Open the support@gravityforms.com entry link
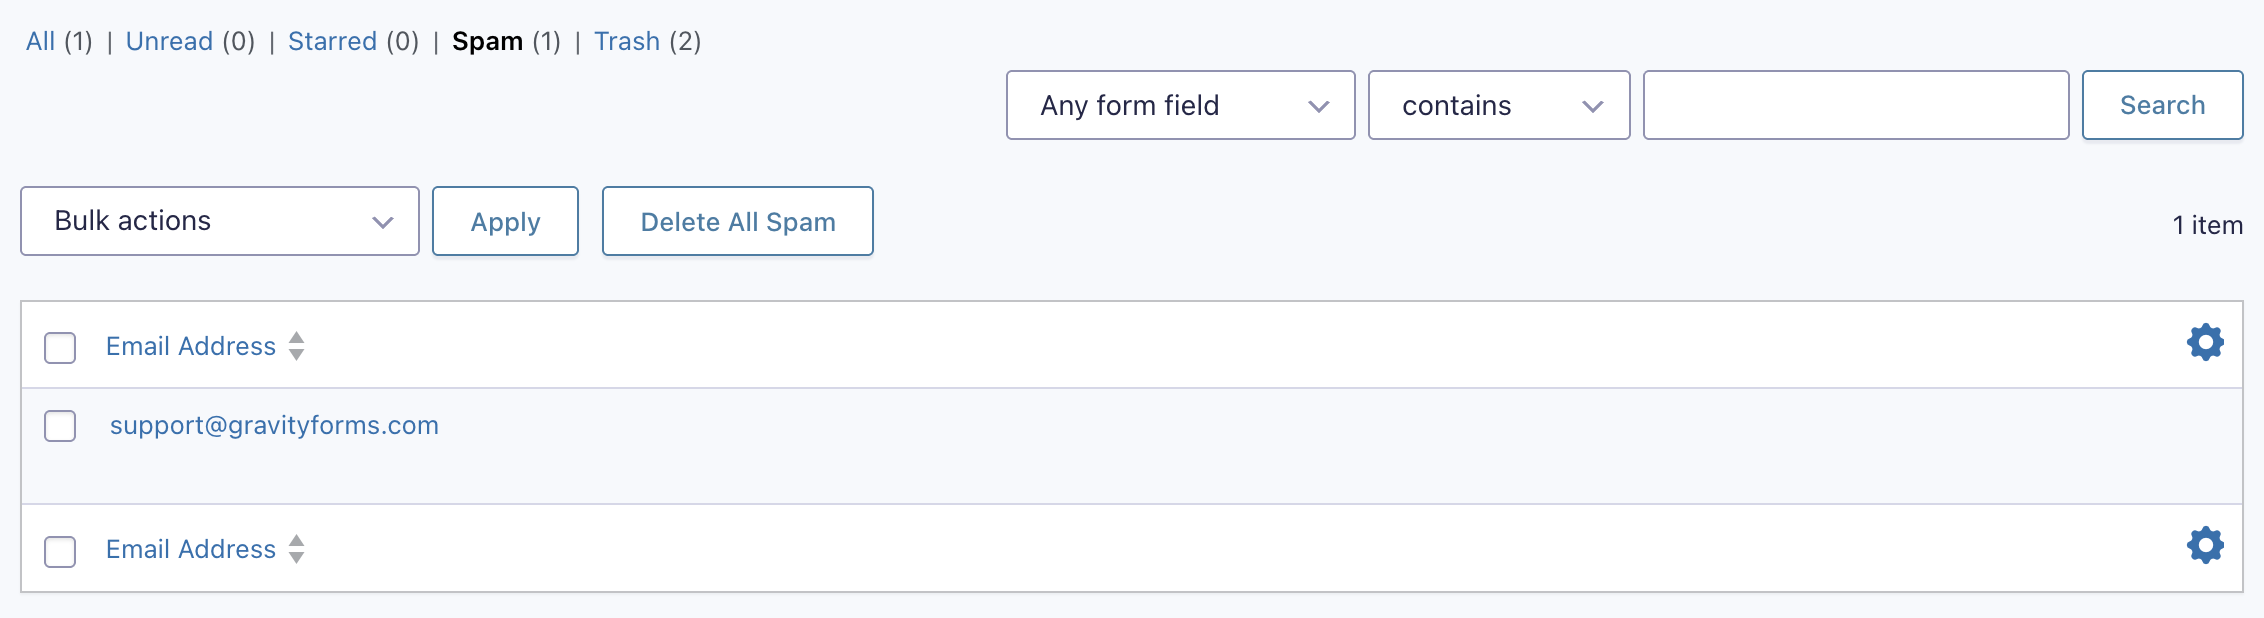 (x=274, y=425)
